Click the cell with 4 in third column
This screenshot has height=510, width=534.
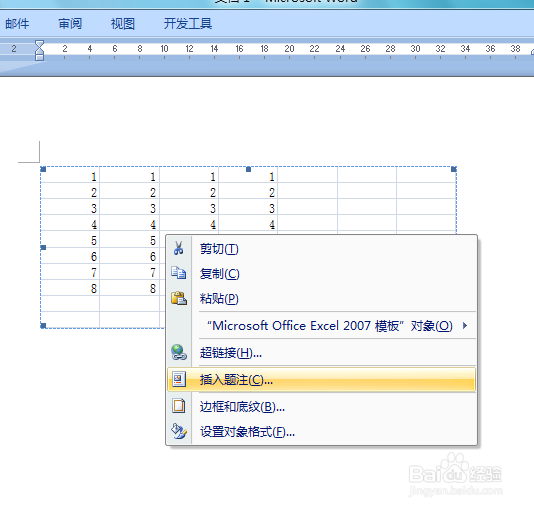(189, 224)
